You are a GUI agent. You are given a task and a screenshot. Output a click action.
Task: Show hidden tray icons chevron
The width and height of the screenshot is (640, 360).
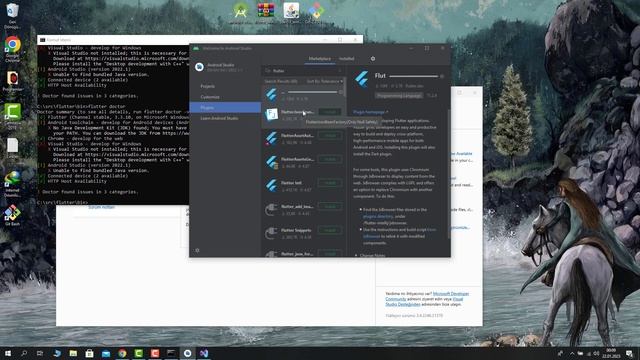click(572, 353)
